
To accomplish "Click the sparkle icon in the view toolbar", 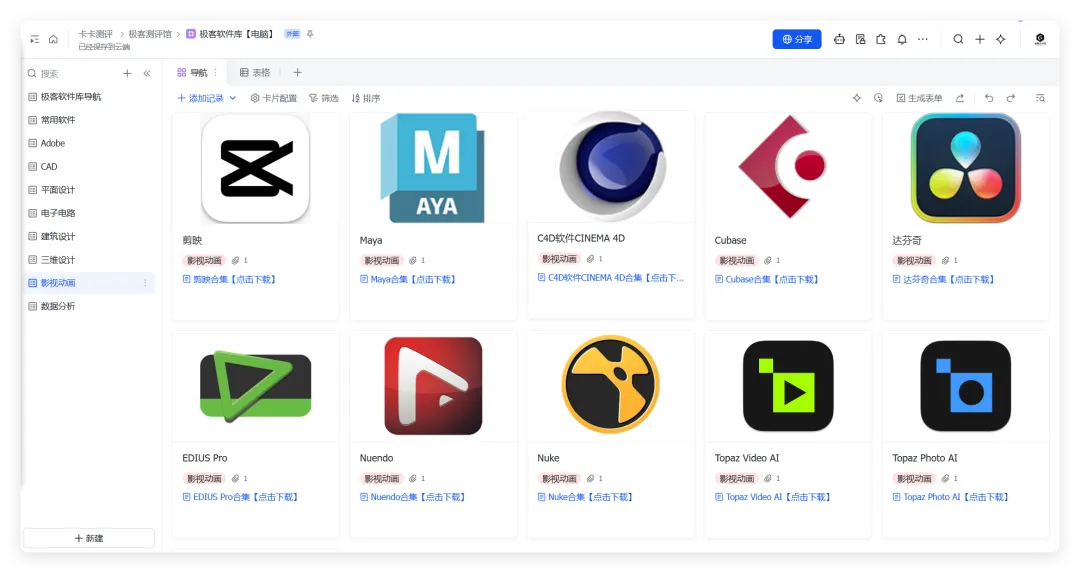I will click(857, 98).
